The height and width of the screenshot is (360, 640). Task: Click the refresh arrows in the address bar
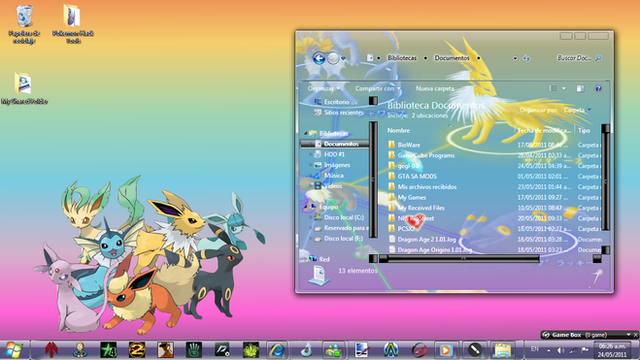[x=527, y=58]
